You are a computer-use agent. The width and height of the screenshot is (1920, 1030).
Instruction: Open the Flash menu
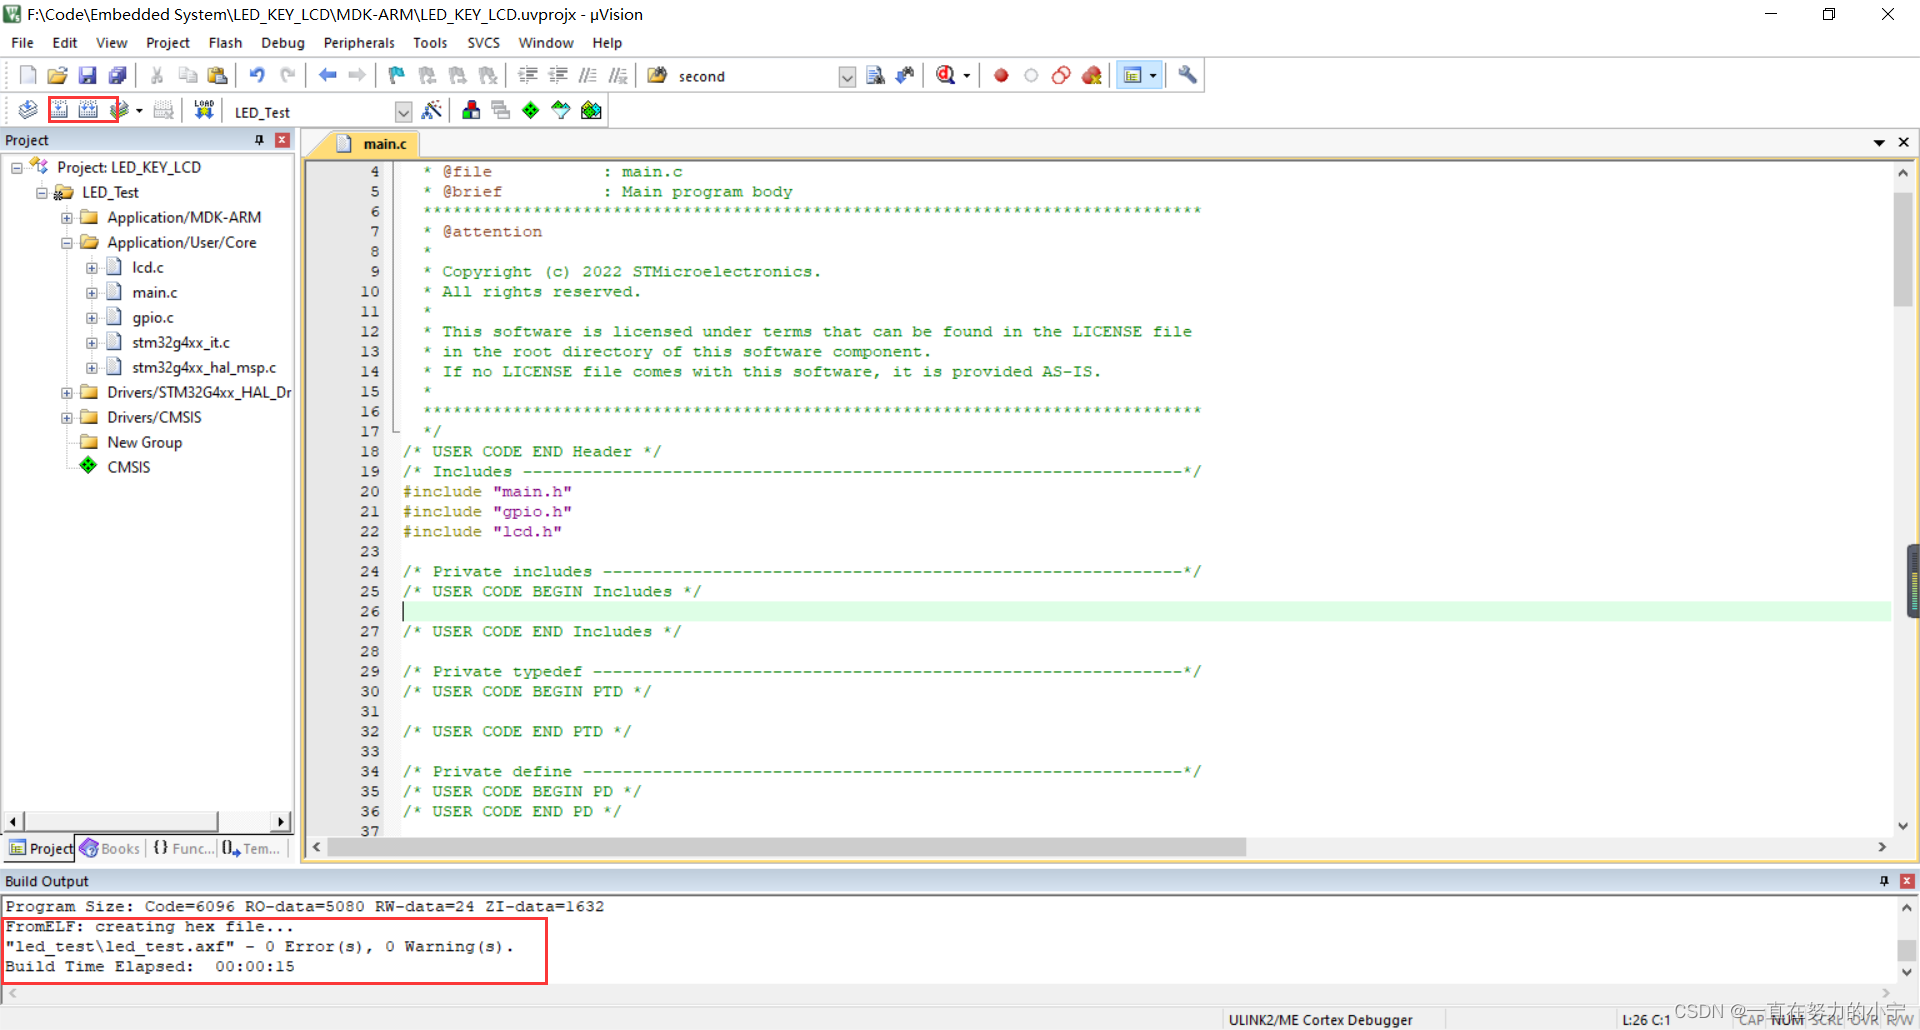(x=225, y=43)
